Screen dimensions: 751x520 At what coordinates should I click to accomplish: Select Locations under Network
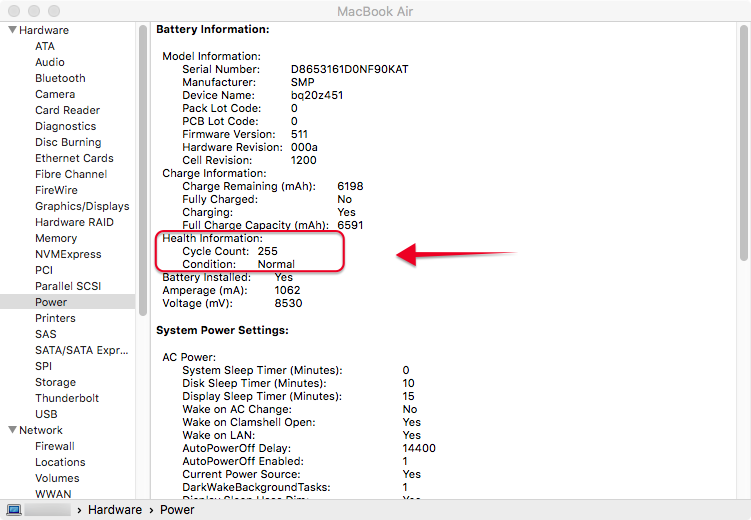click(x=60, y=462)
